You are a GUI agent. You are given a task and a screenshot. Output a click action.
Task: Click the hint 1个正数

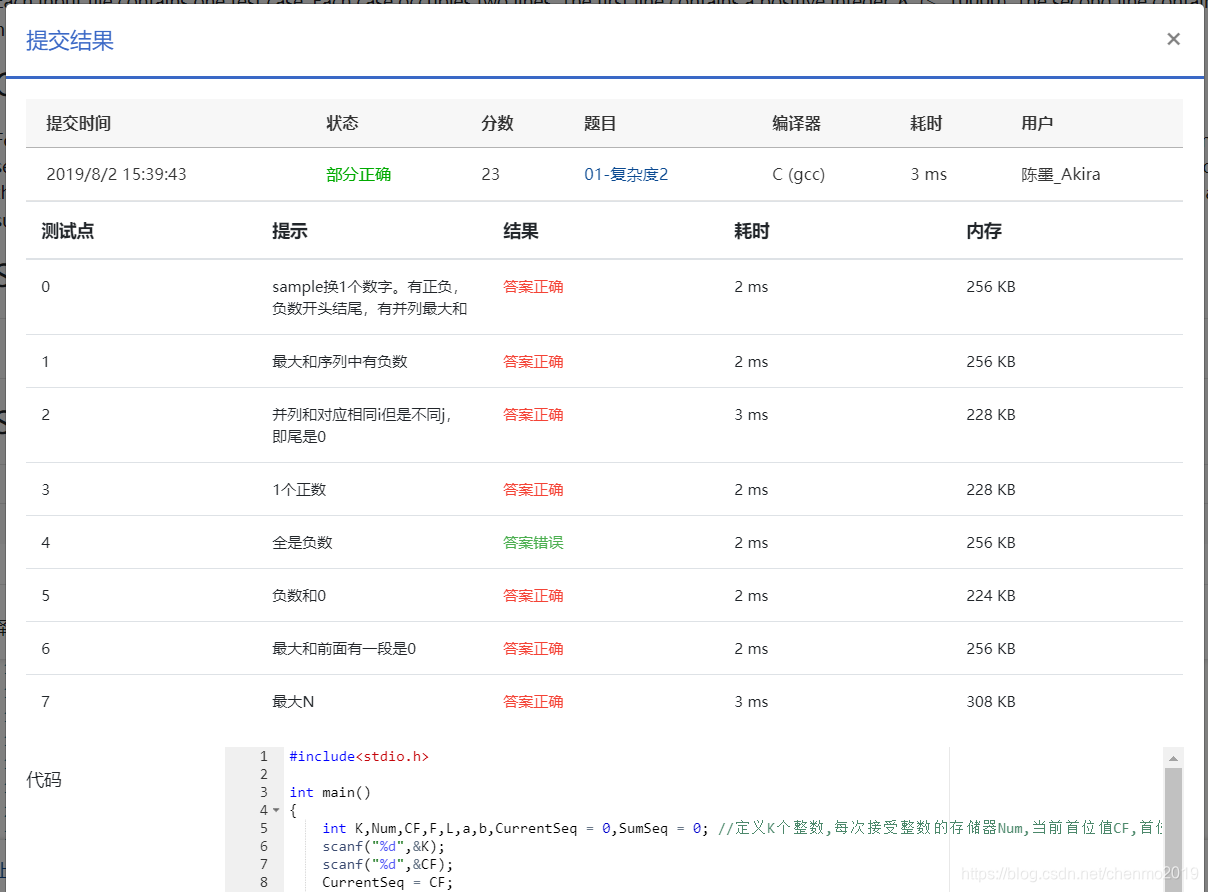coord(299,490)
